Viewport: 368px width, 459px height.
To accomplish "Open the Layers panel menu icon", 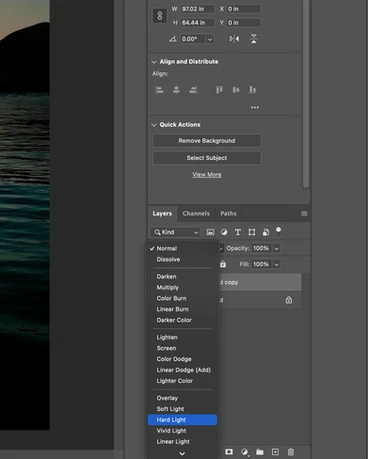I will click(304, 213).
